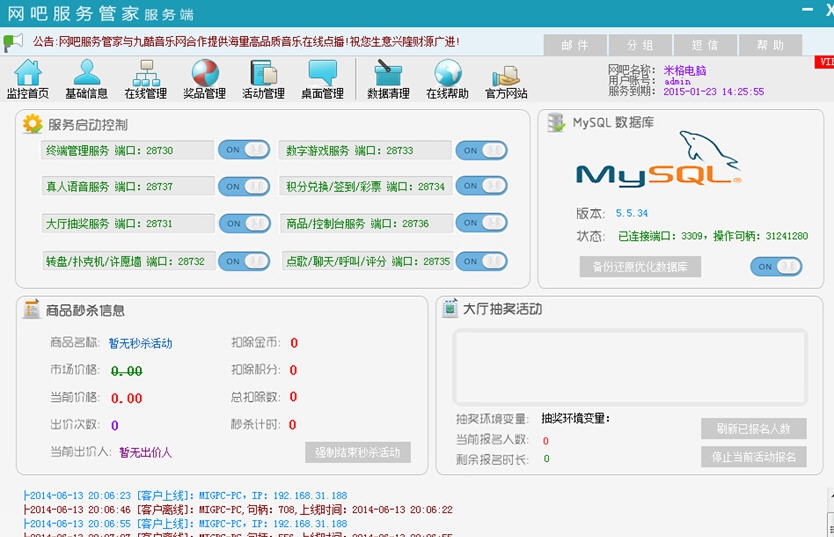The image size is (834, 537).
Task: Open 奖品管理 ball icon
Action: point(205,79)
